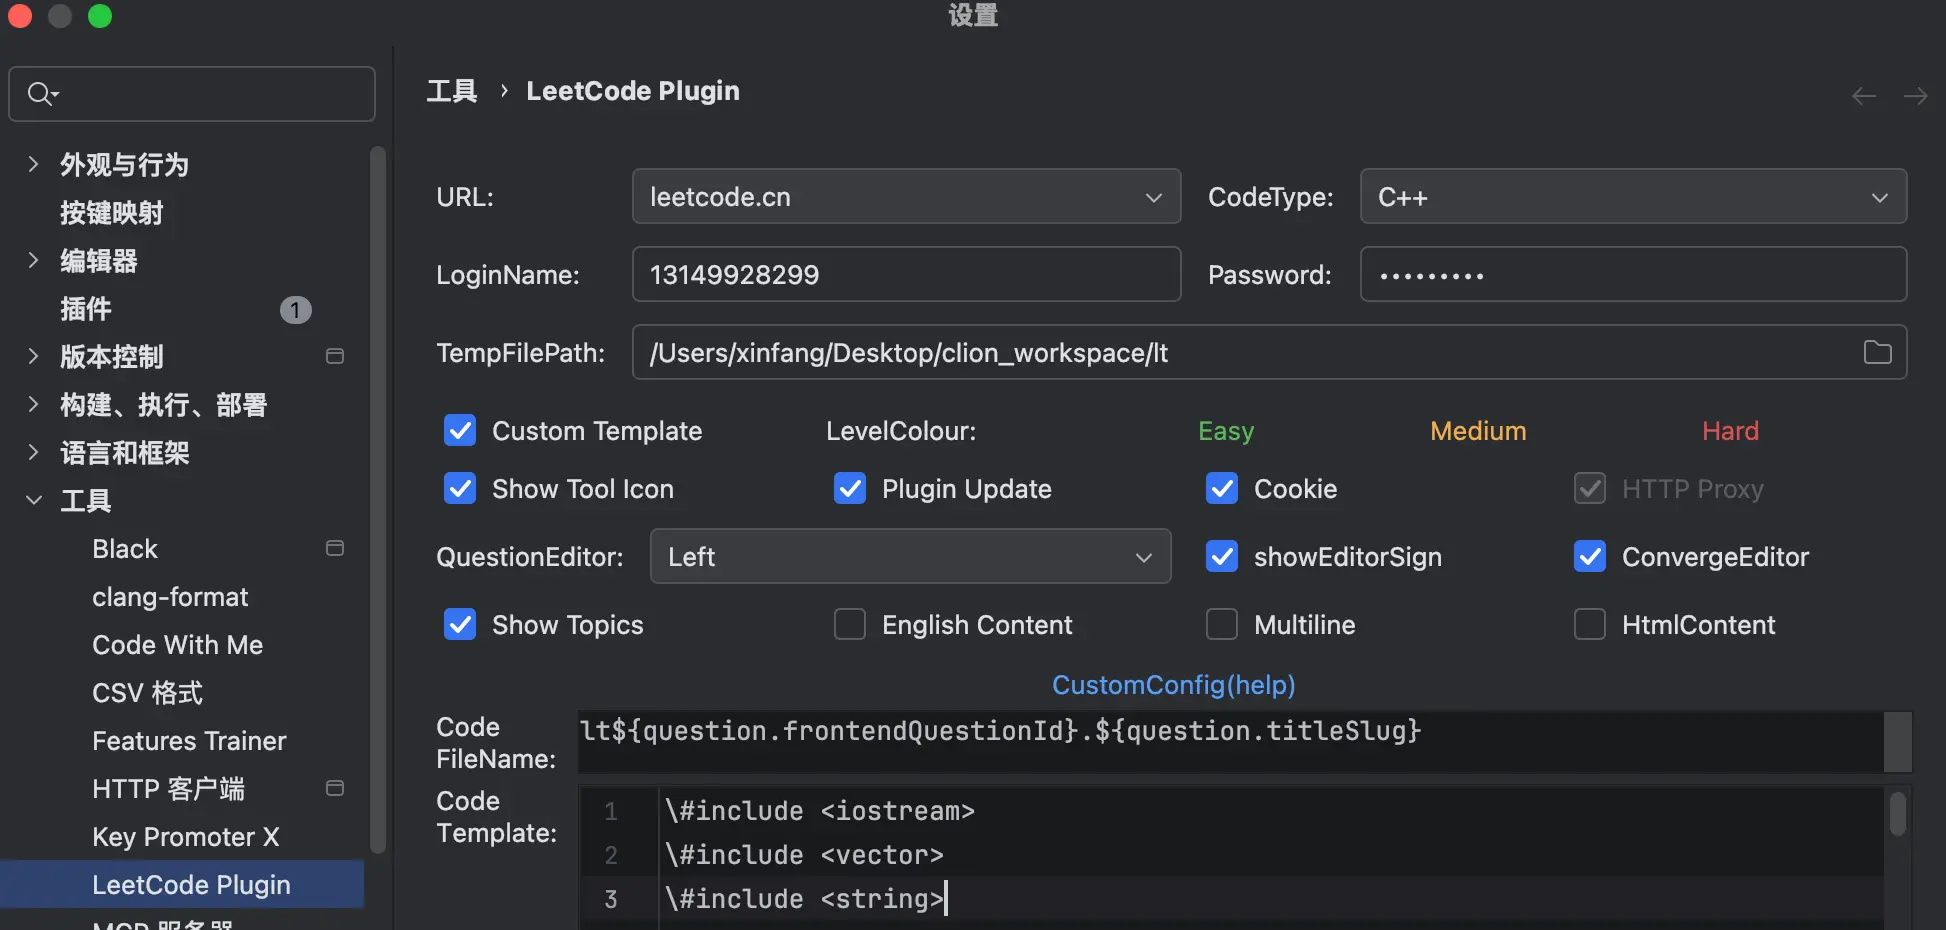Expand the 版本控制 settings node
Image resolution: width=1946 pixels, height=930 pixels.
(x=33, y=356)
